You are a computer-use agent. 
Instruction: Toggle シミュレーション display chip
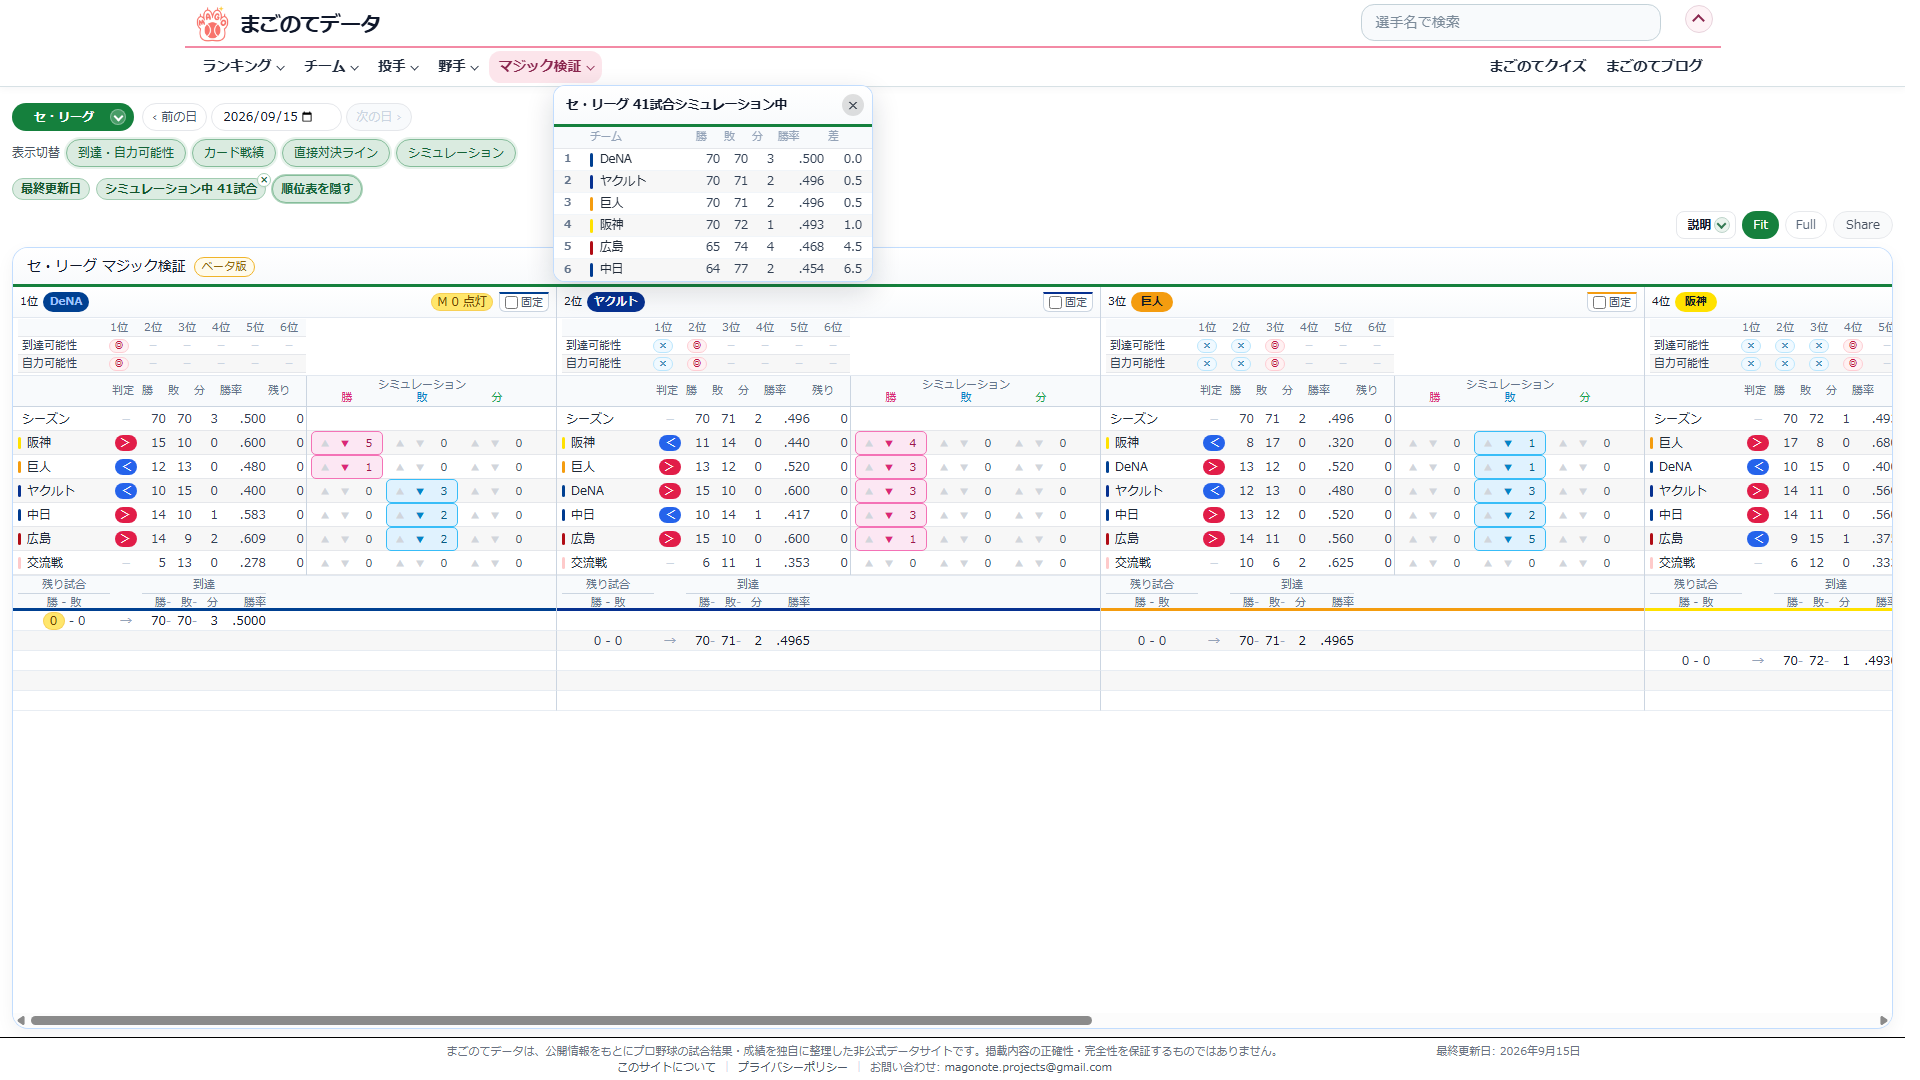[x=456, y=153]
